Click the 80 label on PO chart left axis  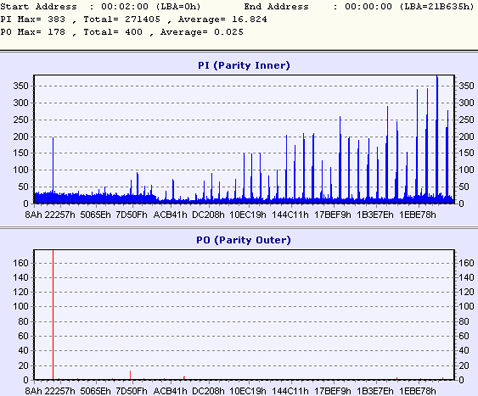23,322
